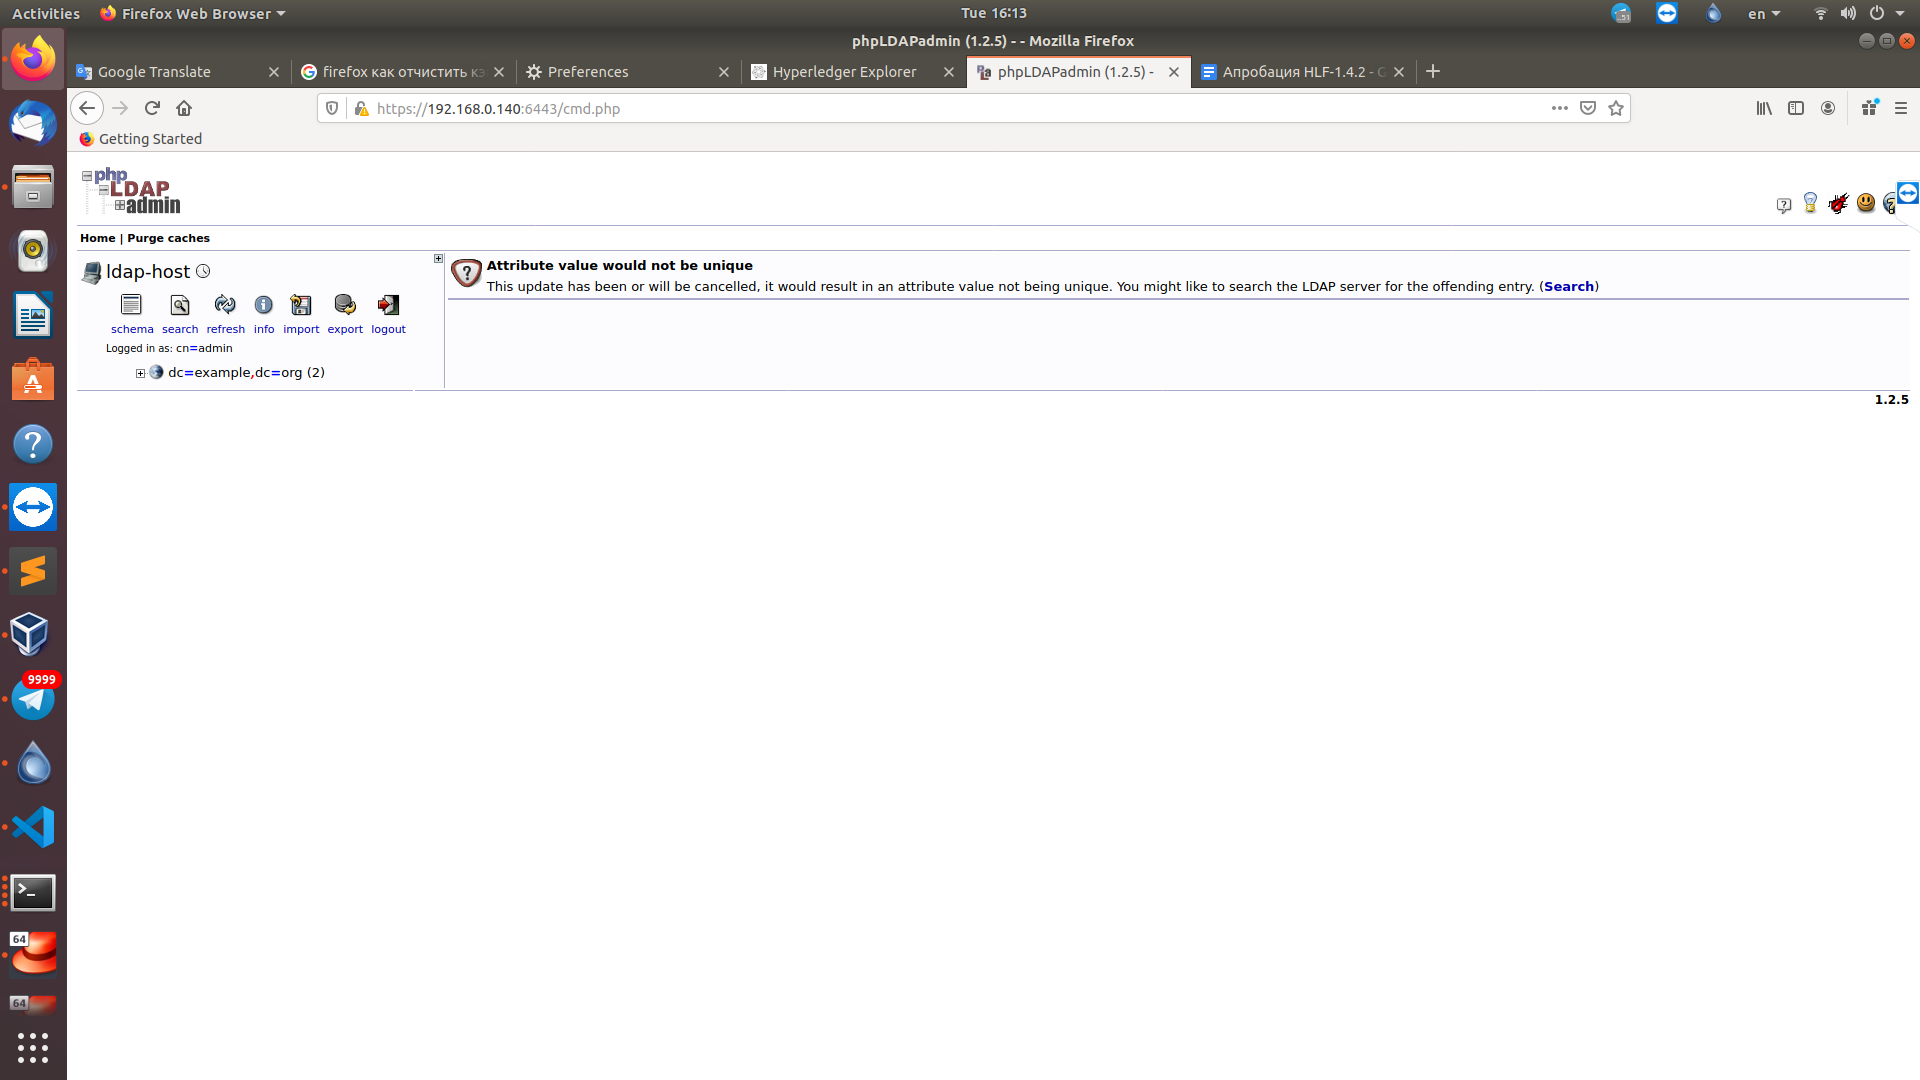Screen dimensions: 1920x1080
Task: Expand the dc=example,dc=org tree node
Action: pyautogui.click(x=141, y=373)
